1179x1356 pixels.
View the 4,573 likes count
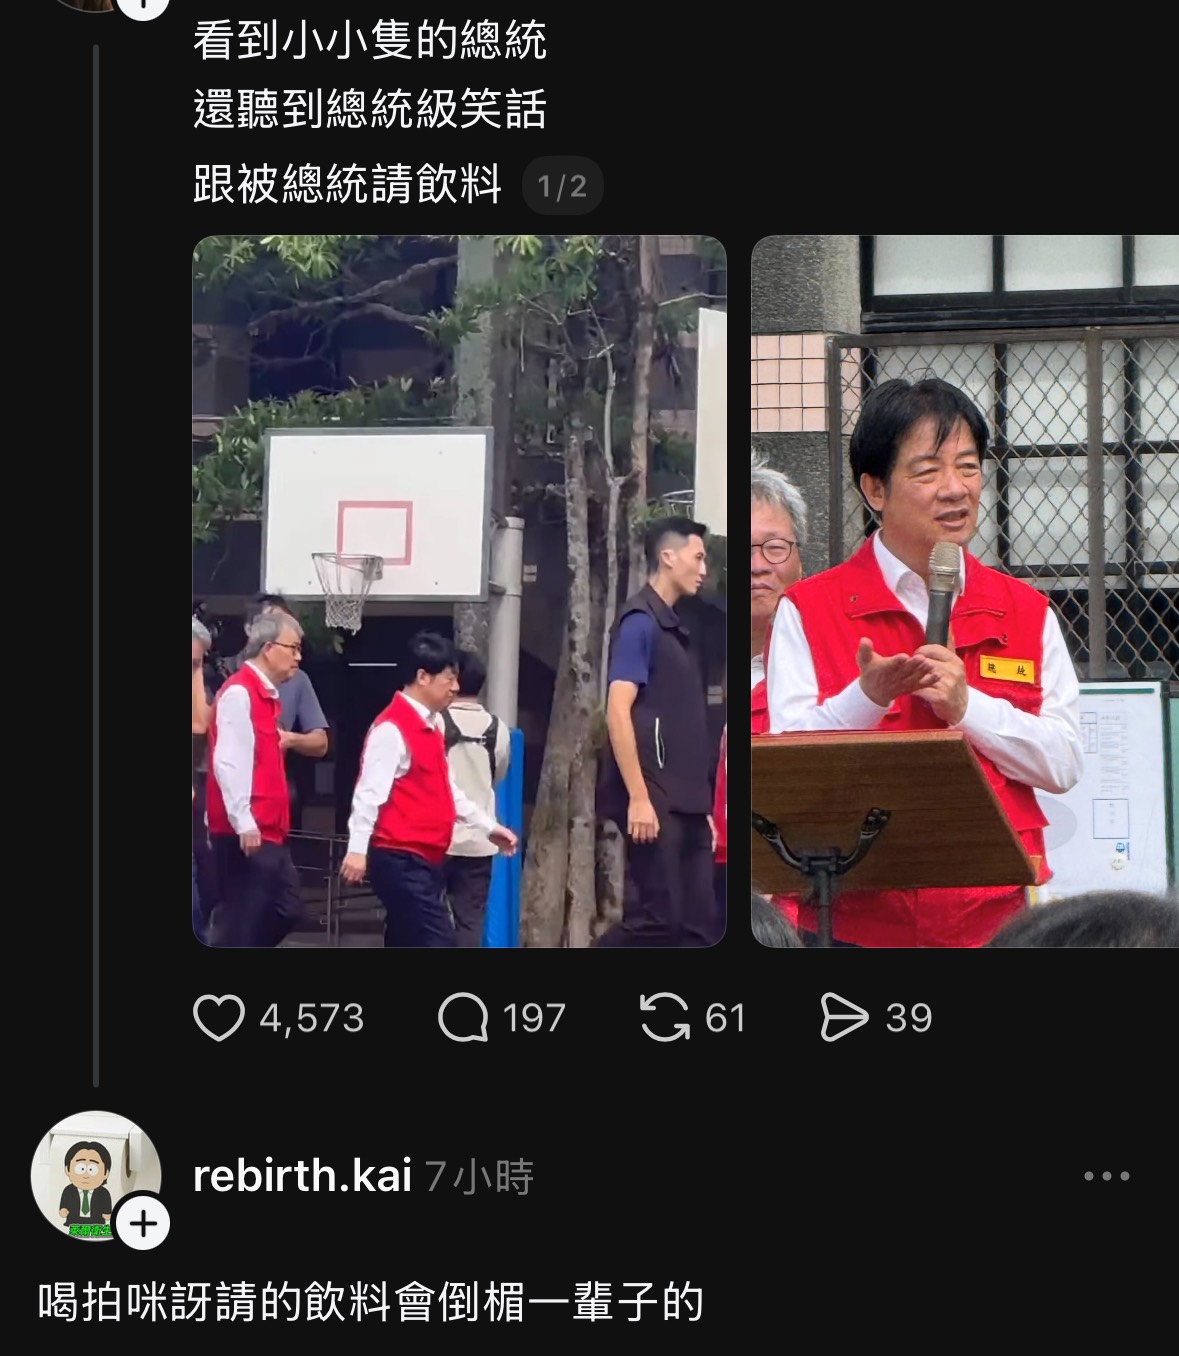click(312, 1018)
